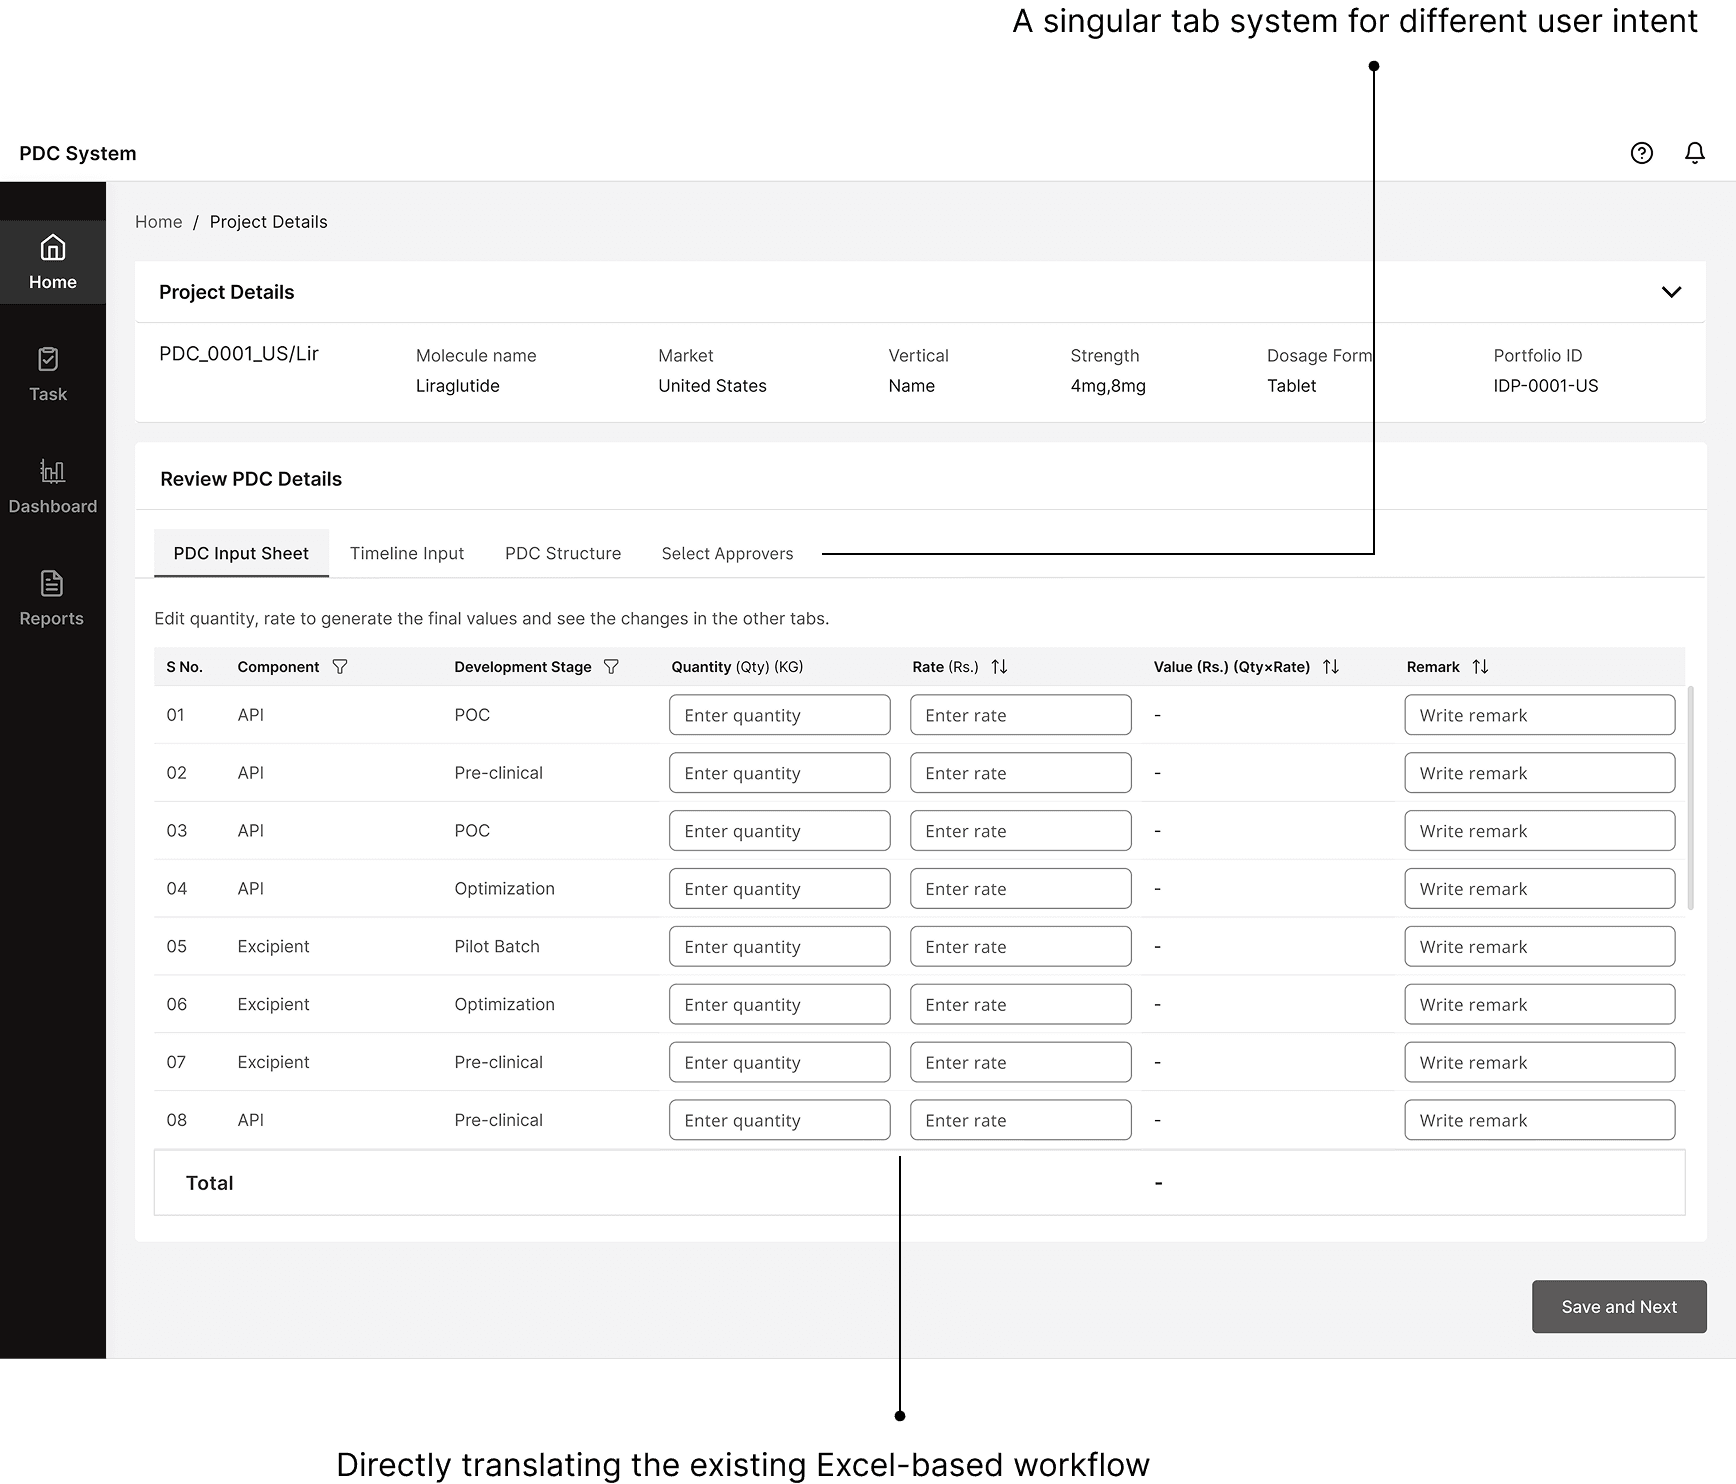Image resolution: width=1736 pixels, height=1484 pixels.
Task: Click the Project Details breadcrumb text
Action: pos(269,222)
